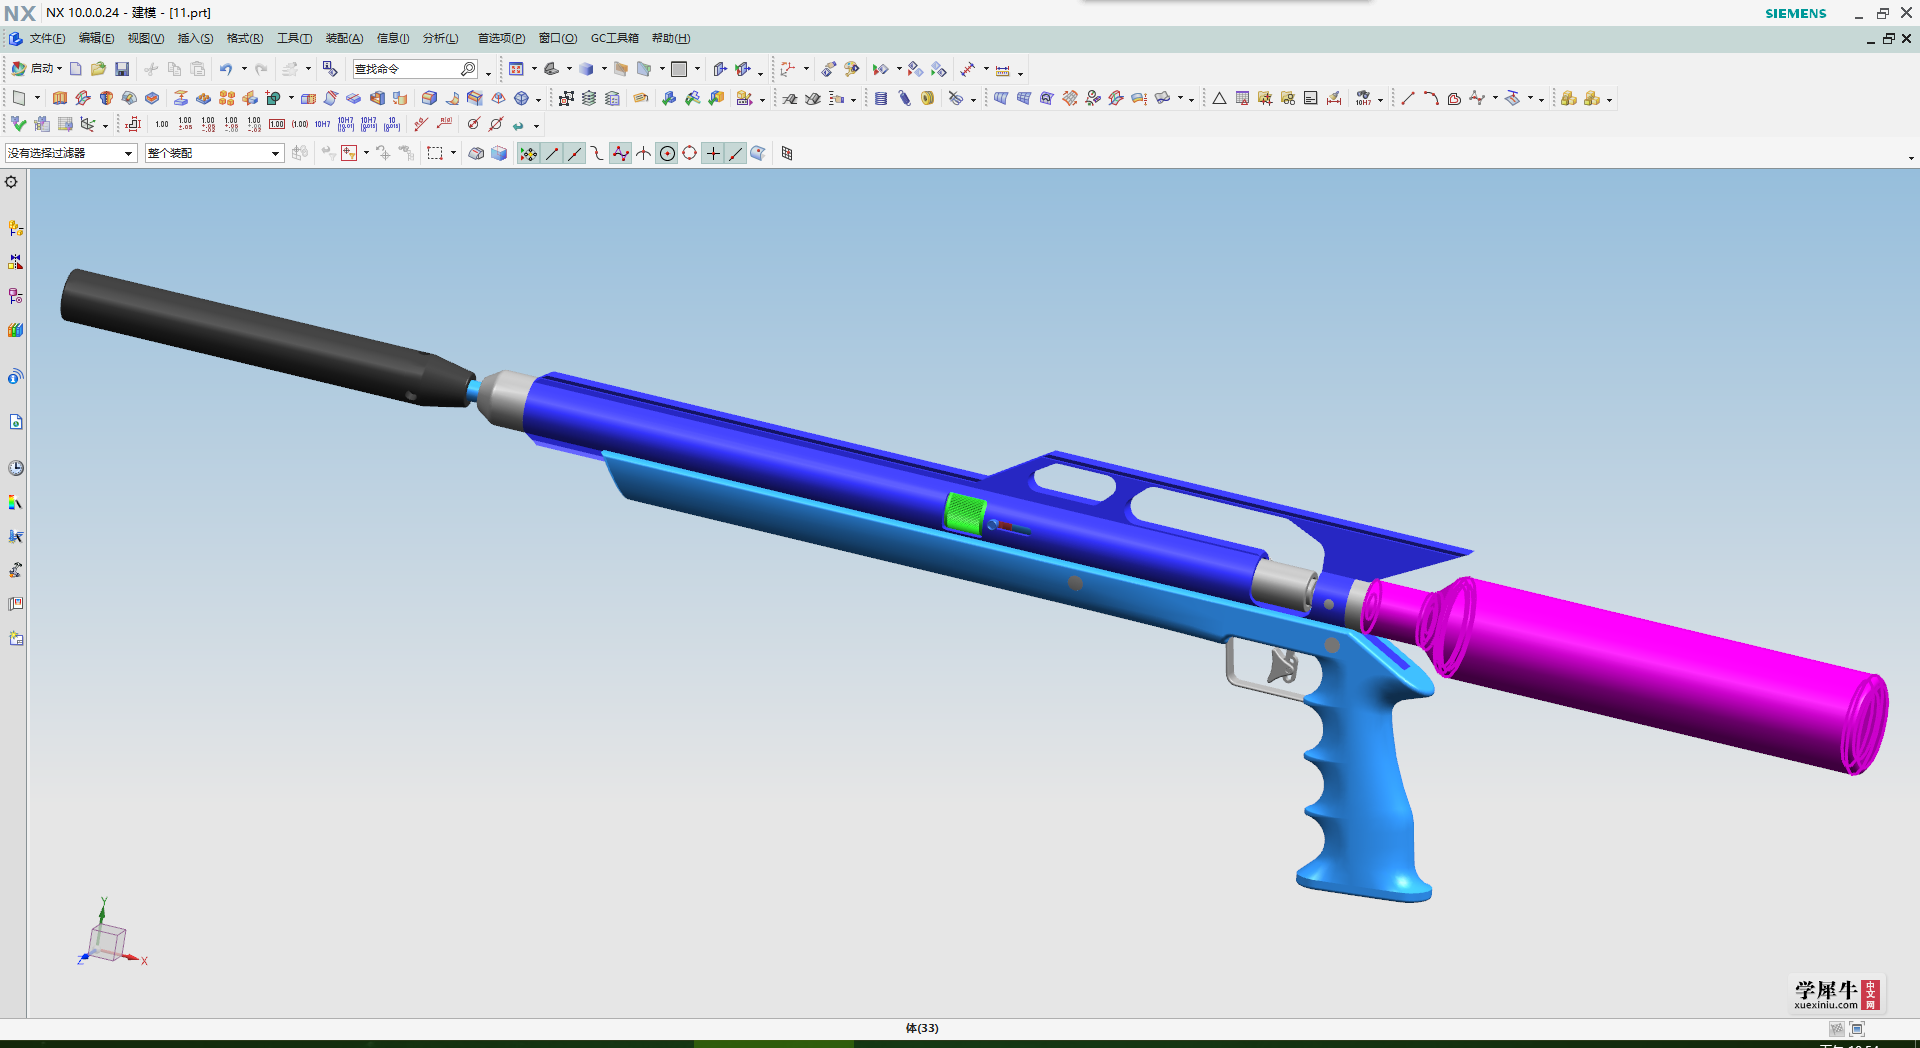The image size is (1920, 1048).
Task: Open the 首选项(P) preferences menu
Action: pos(500,38)
